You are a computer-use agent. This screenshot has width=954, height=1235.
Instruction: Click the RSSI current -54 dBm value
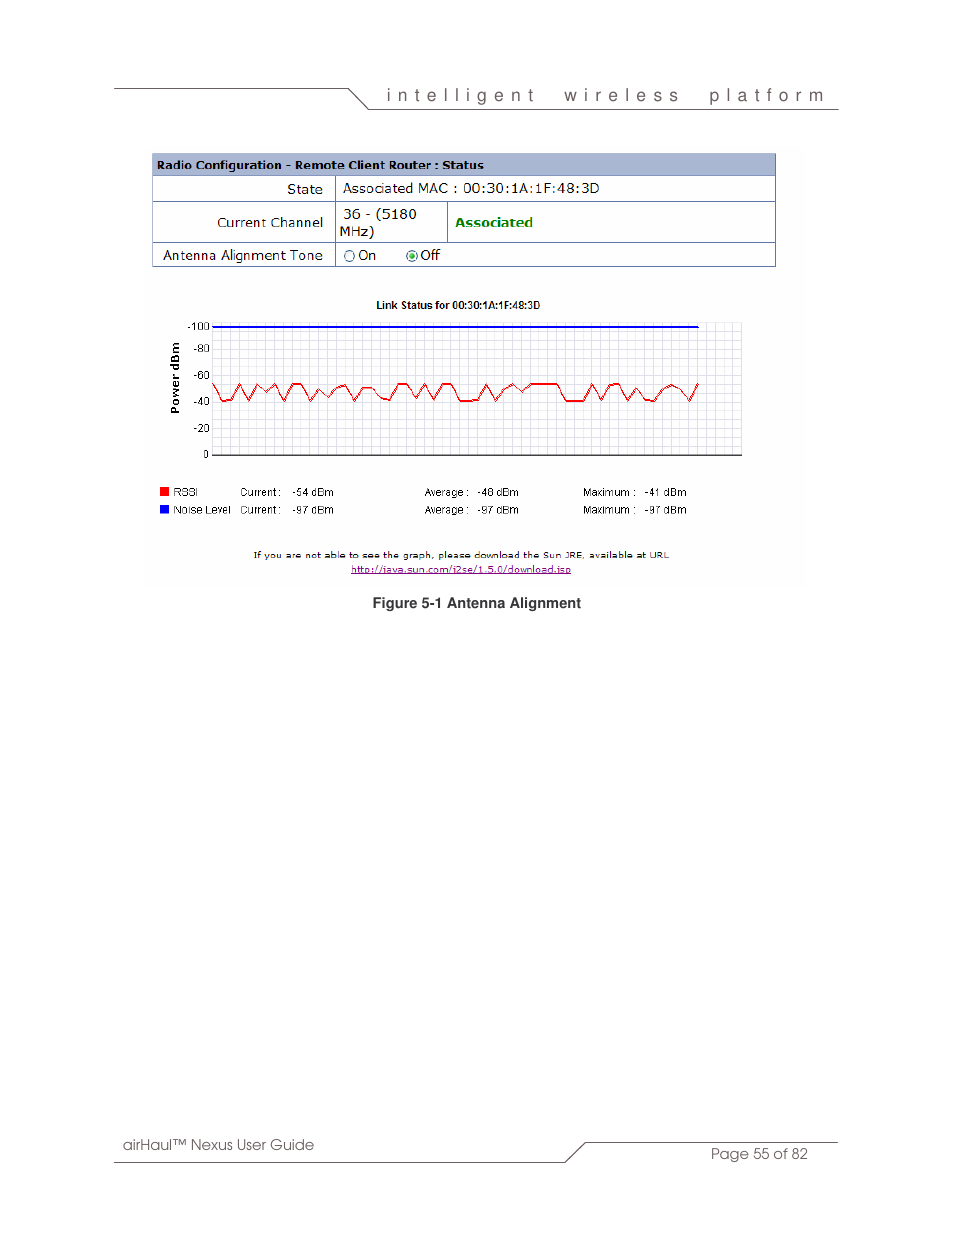[x=313, y=492]
